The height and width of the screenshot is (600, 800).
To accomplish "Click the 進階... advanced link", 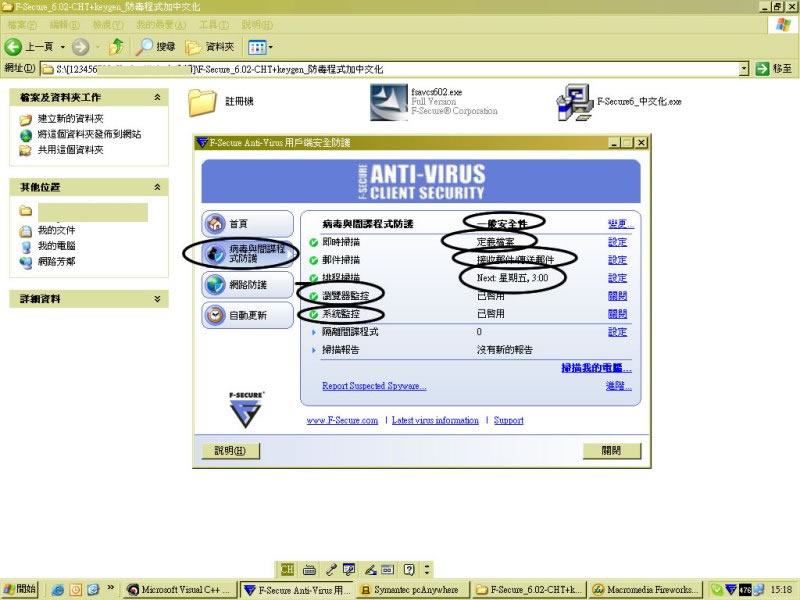I will (x=619, y=386).
